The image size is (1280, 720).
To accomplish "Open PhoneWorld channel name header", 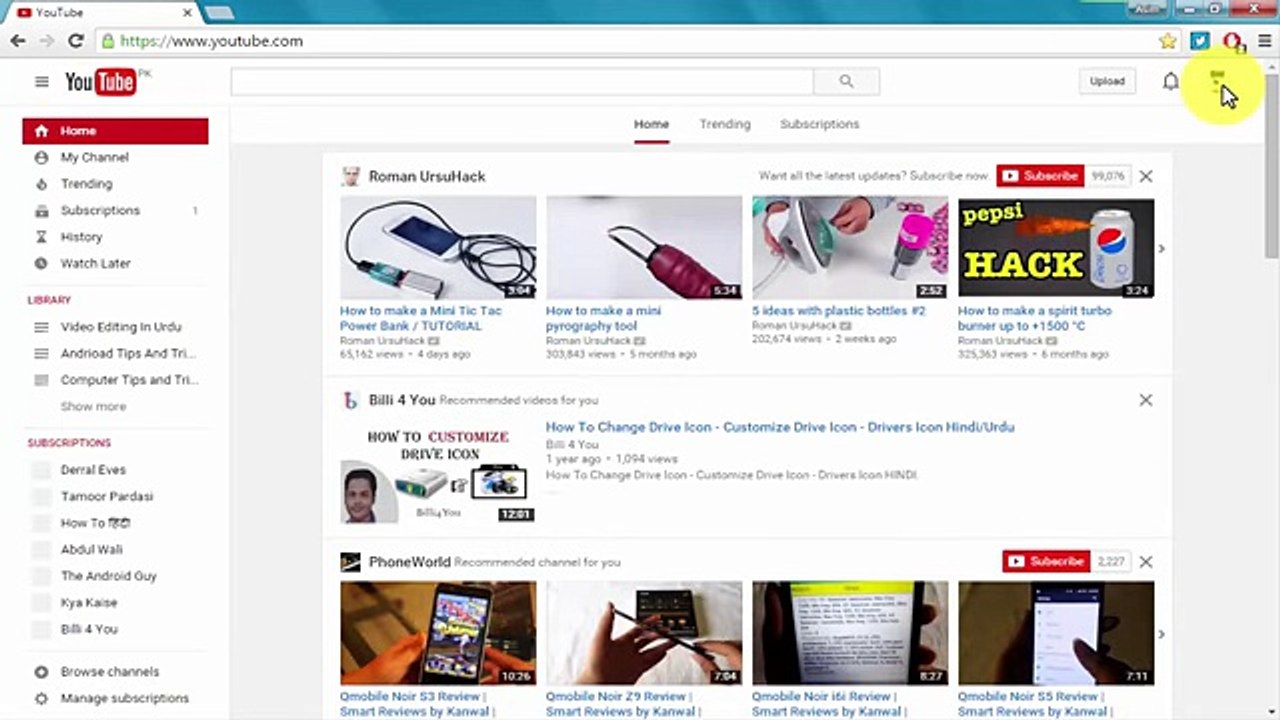I will coord(409,562).
